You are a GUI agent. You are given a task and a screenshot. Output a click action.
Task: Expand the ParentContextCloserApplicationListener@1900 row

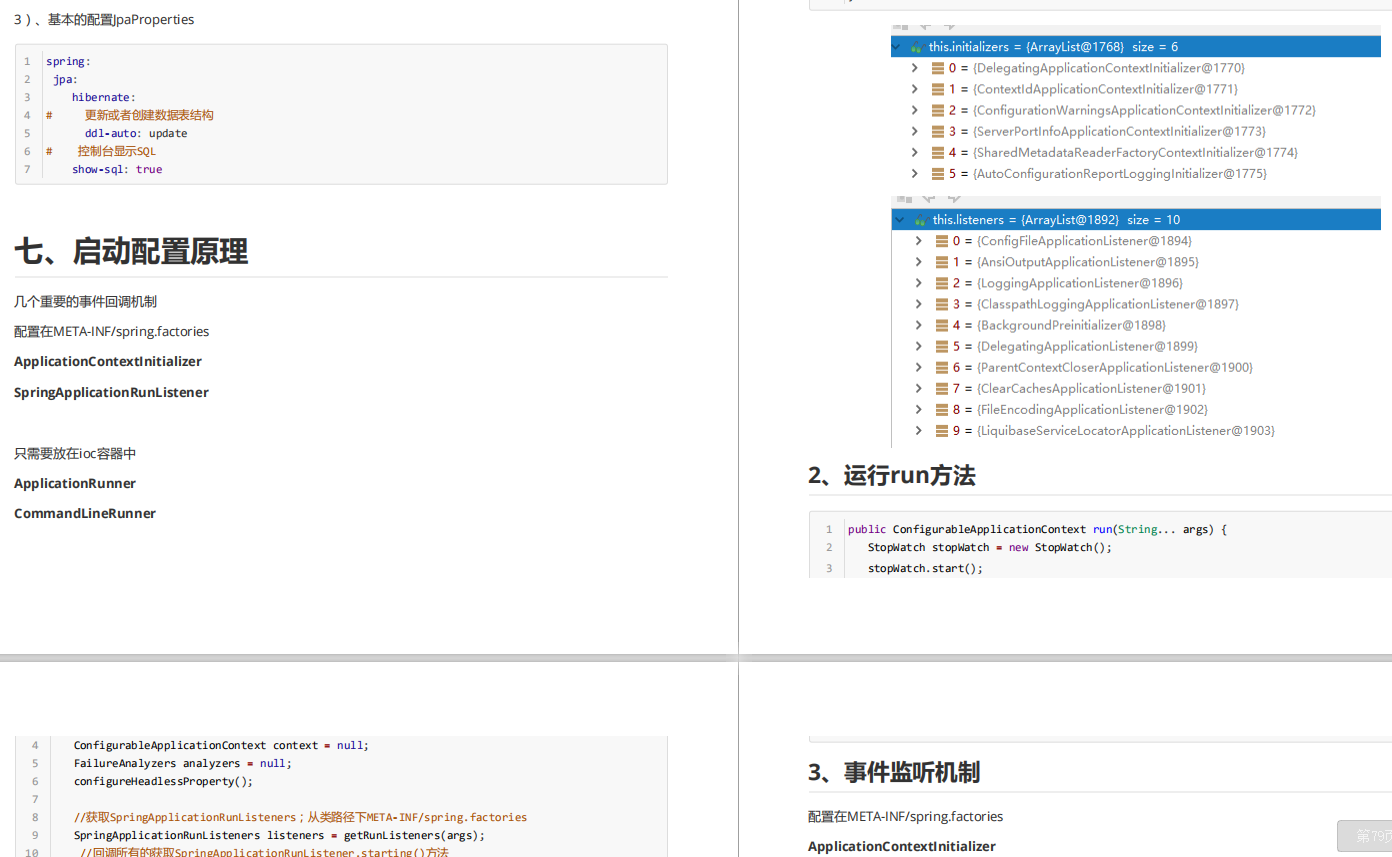coord(919,367)
